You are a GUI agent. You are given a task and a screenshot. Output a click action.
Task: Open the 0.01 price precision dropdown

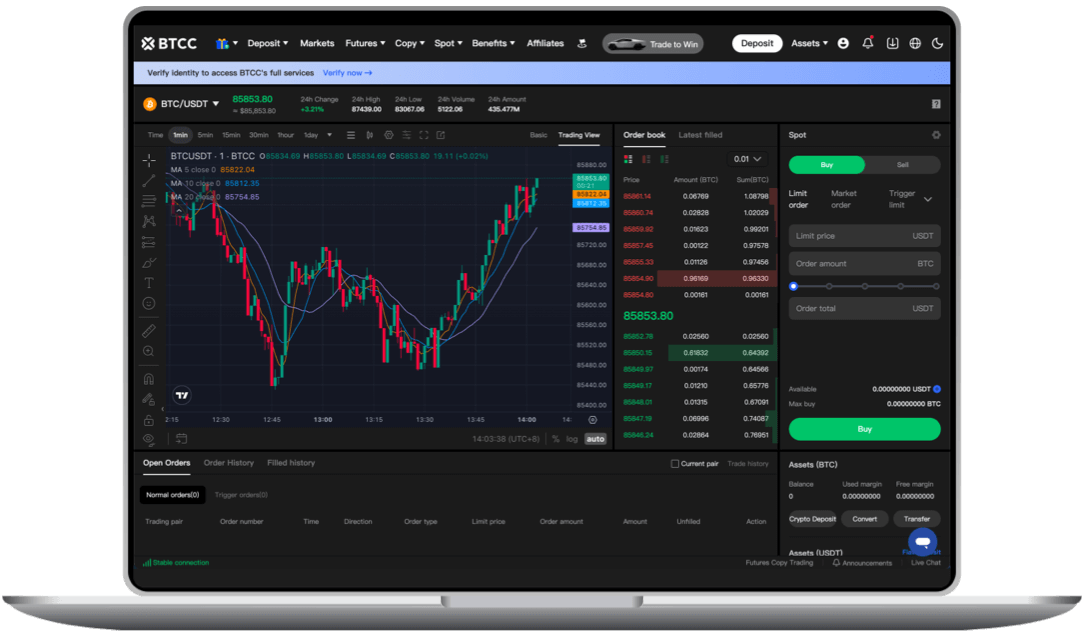(747, 160)
